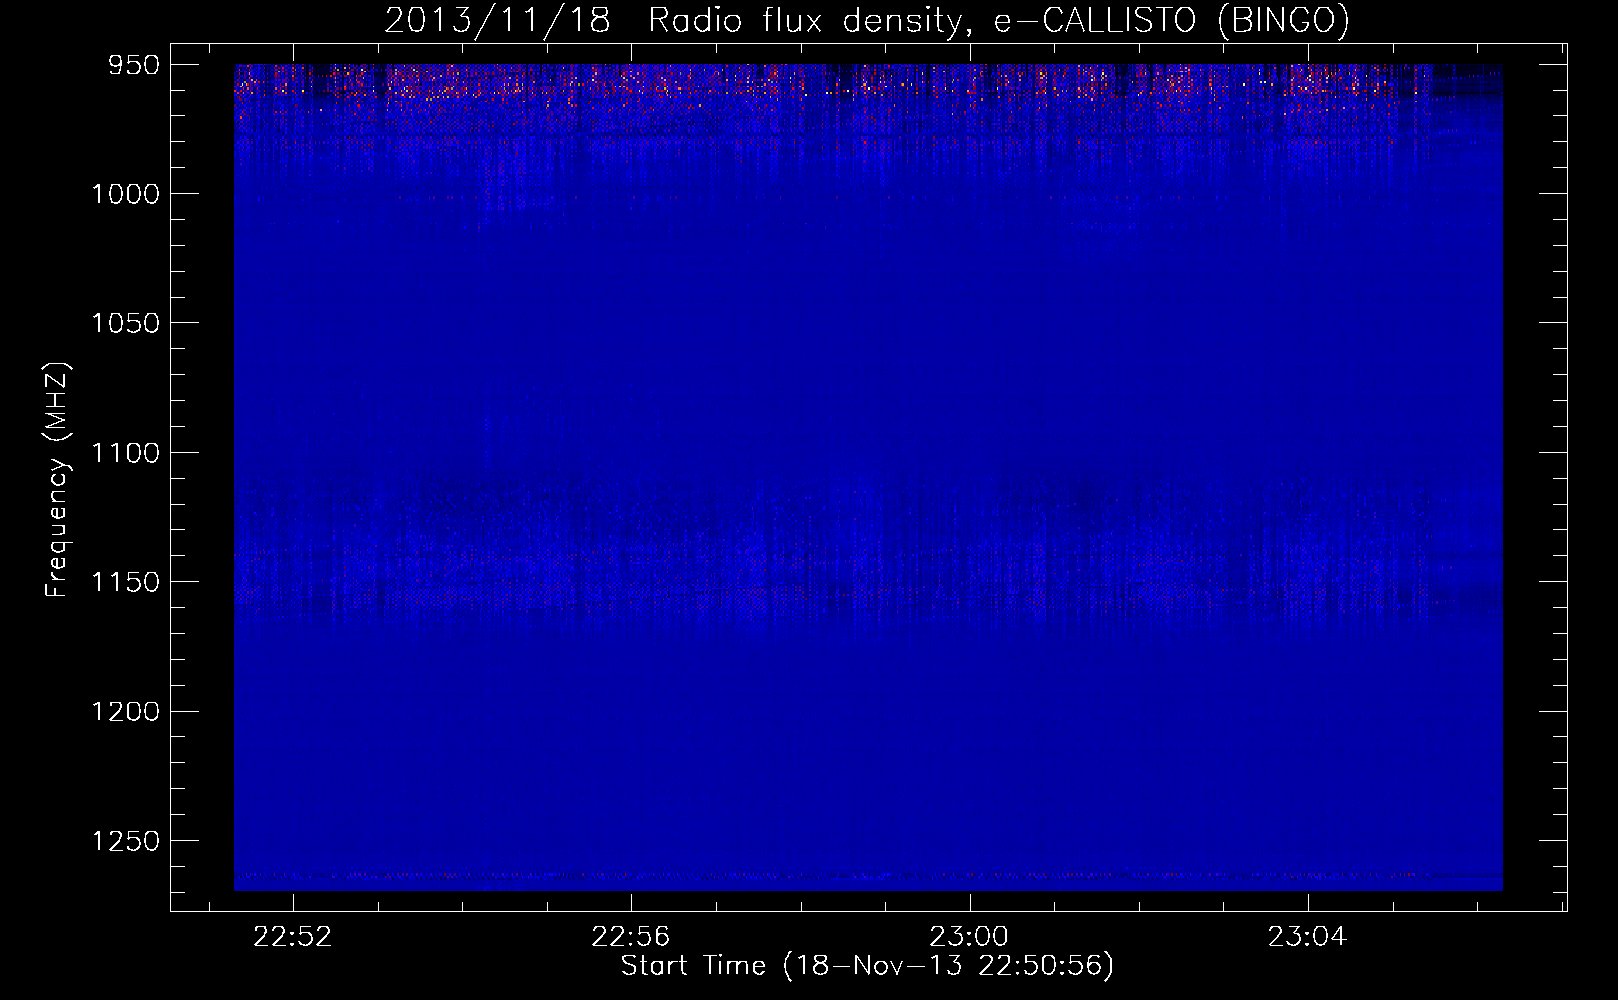Click the 1050 frequency tick label
The height and width of the screenshot is (1000, 1618).
125,323
